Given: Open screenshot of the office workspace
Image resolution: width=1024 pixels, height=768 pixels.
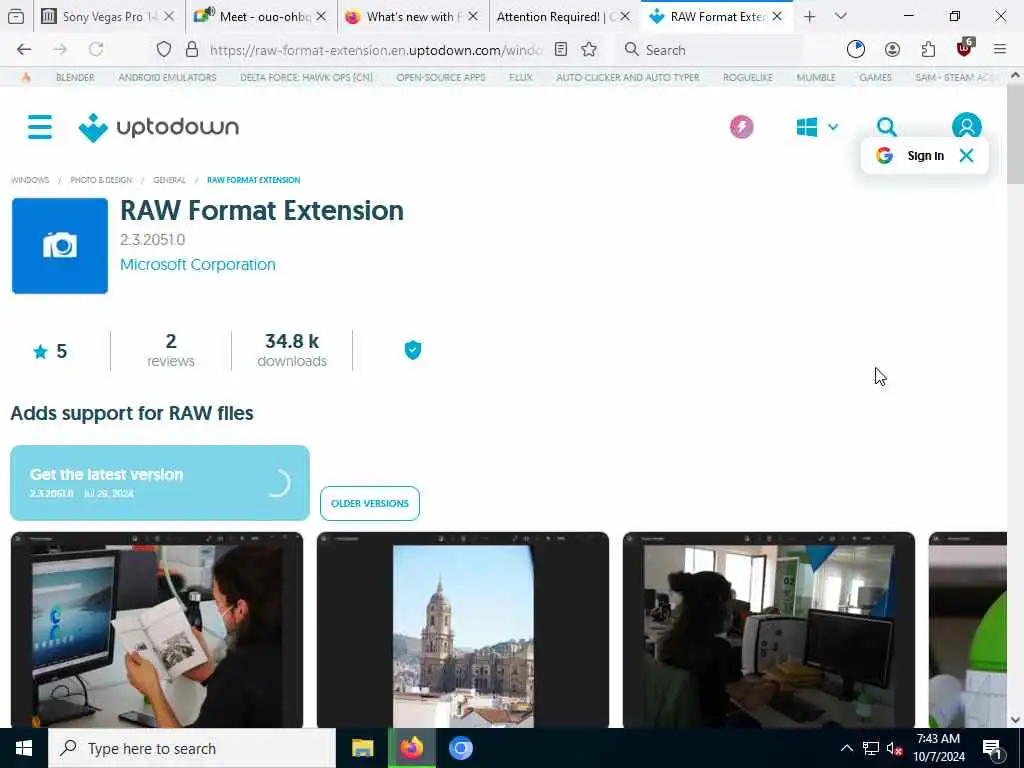Looking at the screenshot, I should [x=769, y=630].
